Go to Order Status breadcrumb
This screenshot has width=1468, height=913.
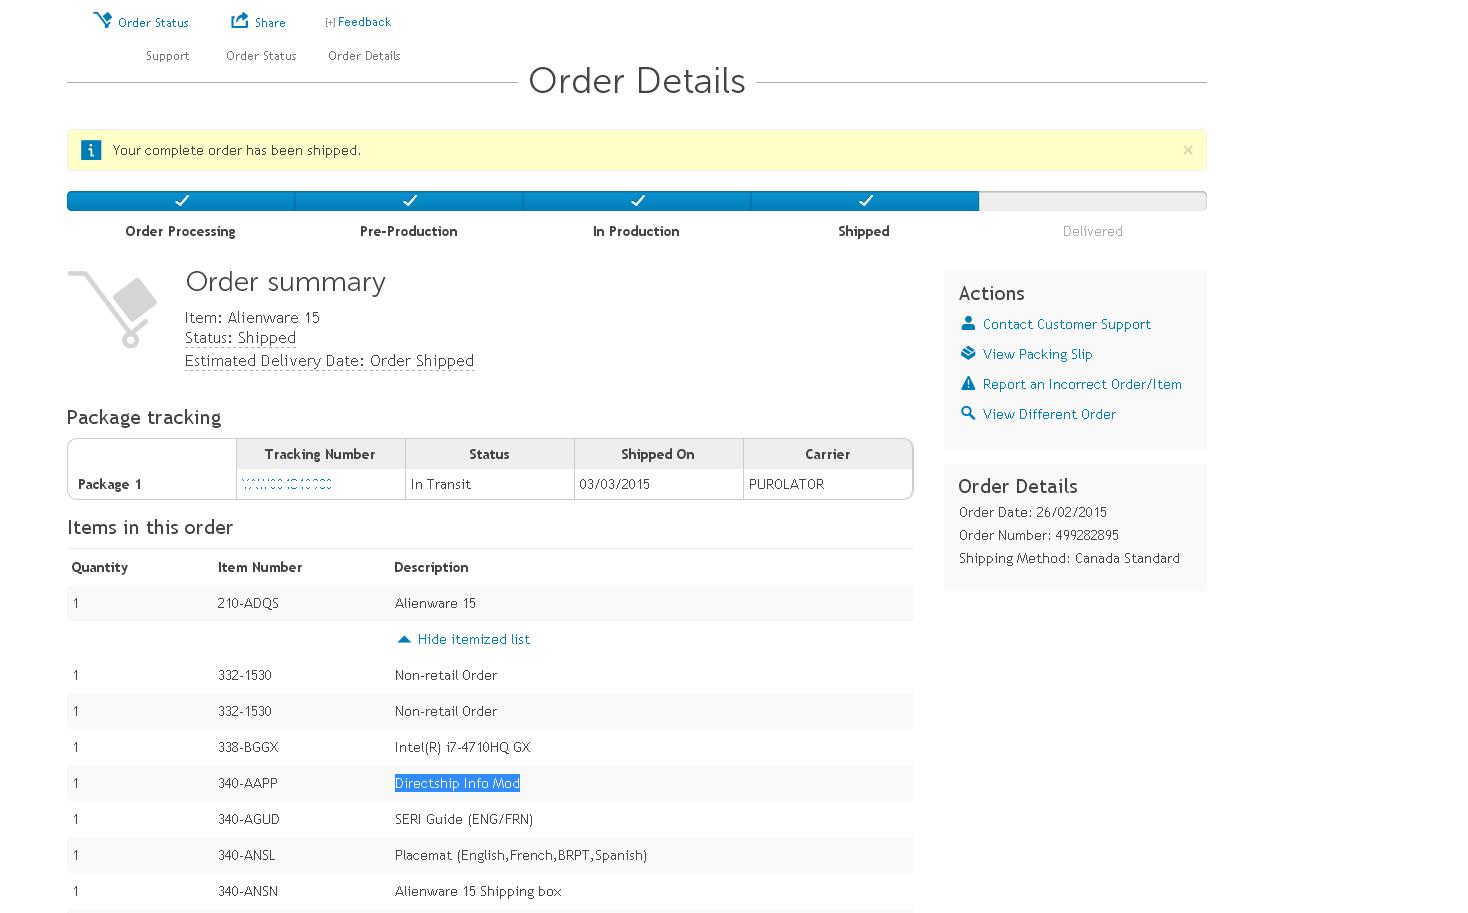[261, 56]
